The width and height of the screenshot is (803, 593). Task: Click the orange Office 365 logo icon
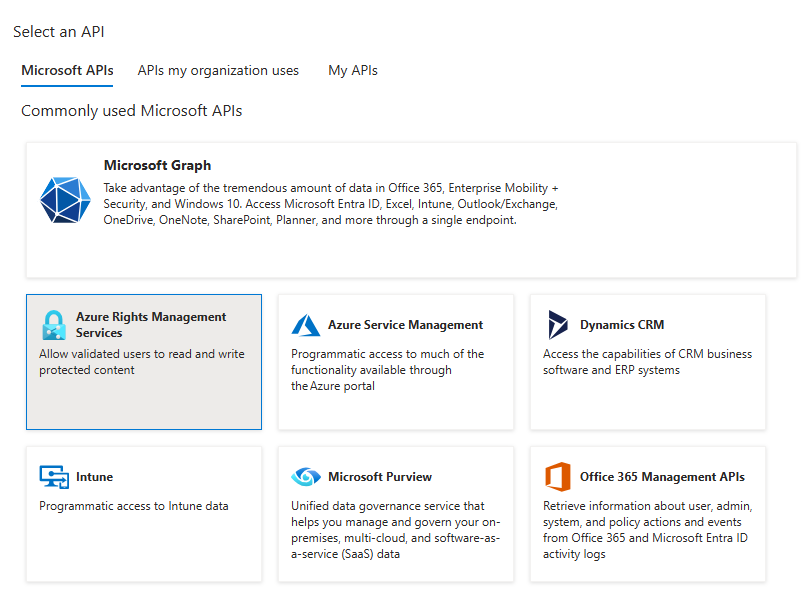(558, 477)
